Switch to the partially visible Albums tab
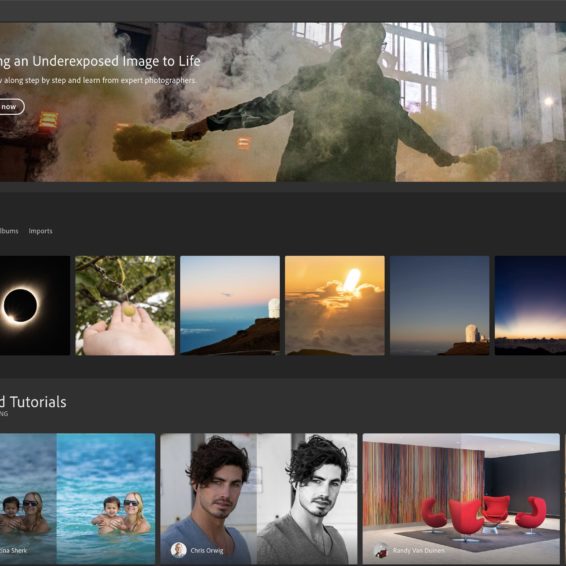The image size is (566, 566). (x=9, y=231)
